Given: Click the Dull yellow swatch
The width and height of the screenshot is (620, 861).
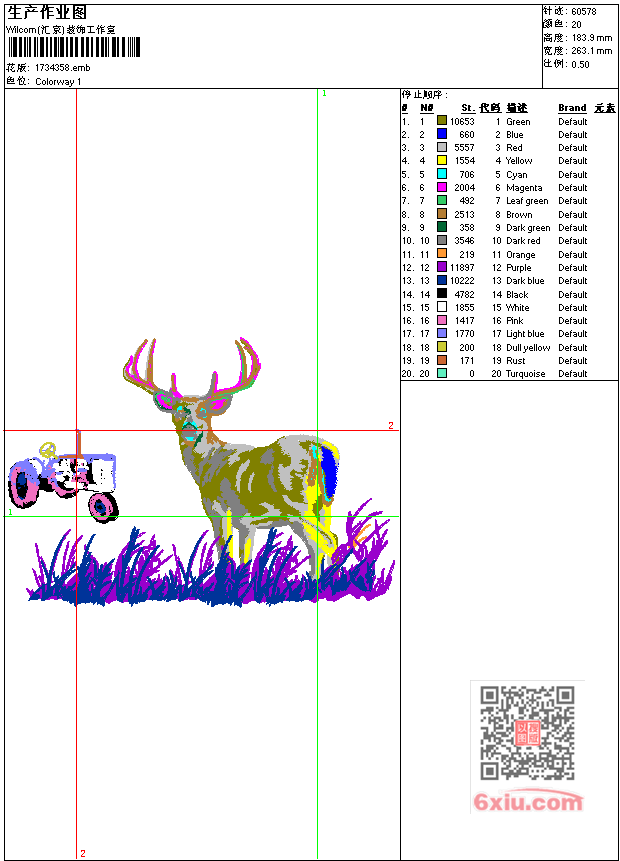Looking at the screenshot, I should pyautogui.click(x=442, y=346).
